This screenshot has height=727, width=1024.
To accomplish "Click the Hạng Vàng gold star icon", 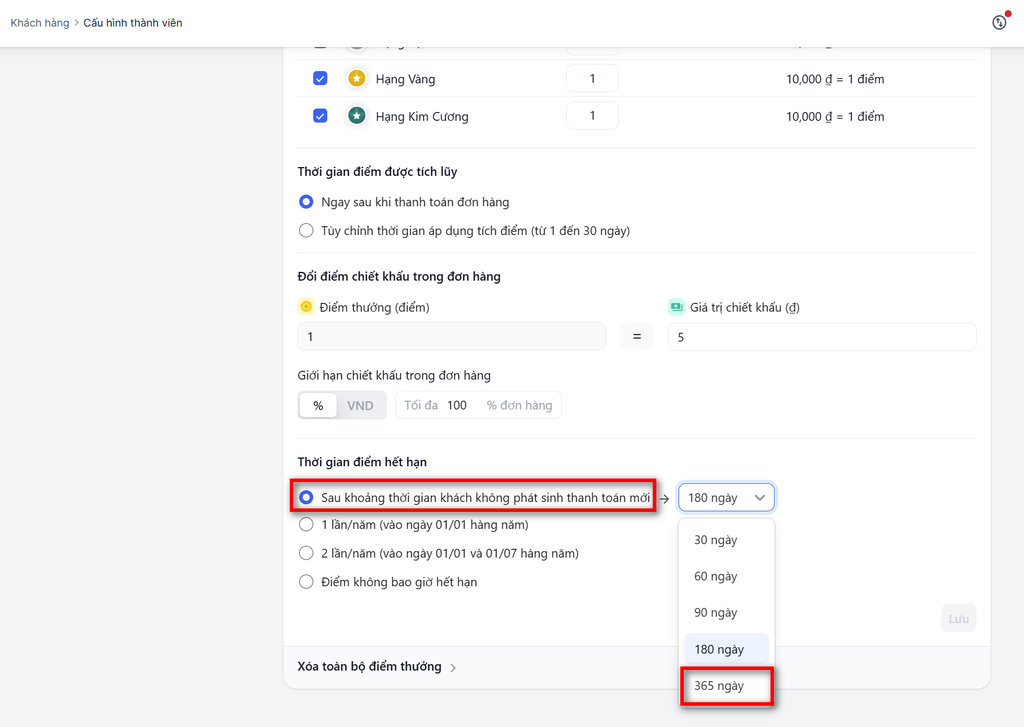I will (x=356, y=79).
